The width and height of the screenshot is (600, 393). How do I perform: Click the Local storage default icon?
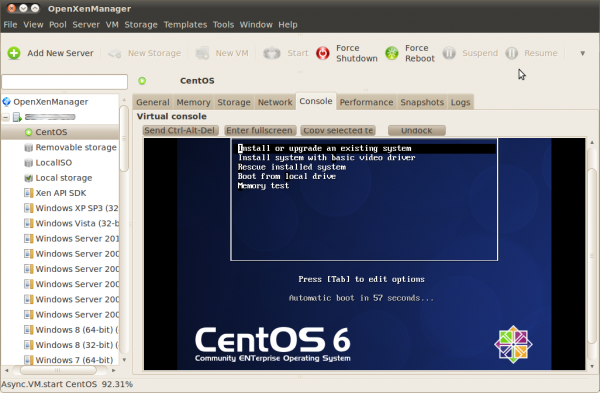pos(28,178)
